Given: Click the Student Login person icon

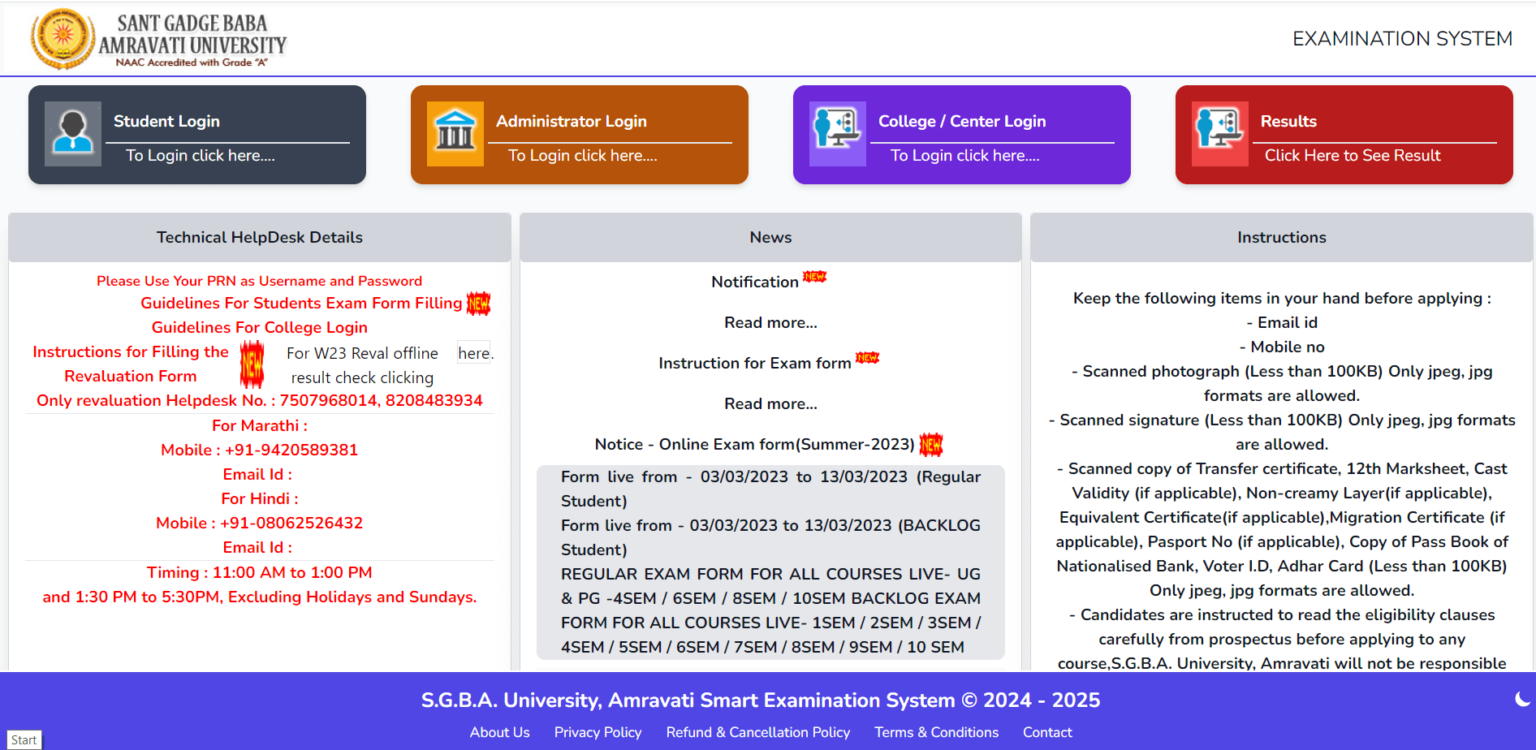Looking at the screenshot, I should 72,134.
